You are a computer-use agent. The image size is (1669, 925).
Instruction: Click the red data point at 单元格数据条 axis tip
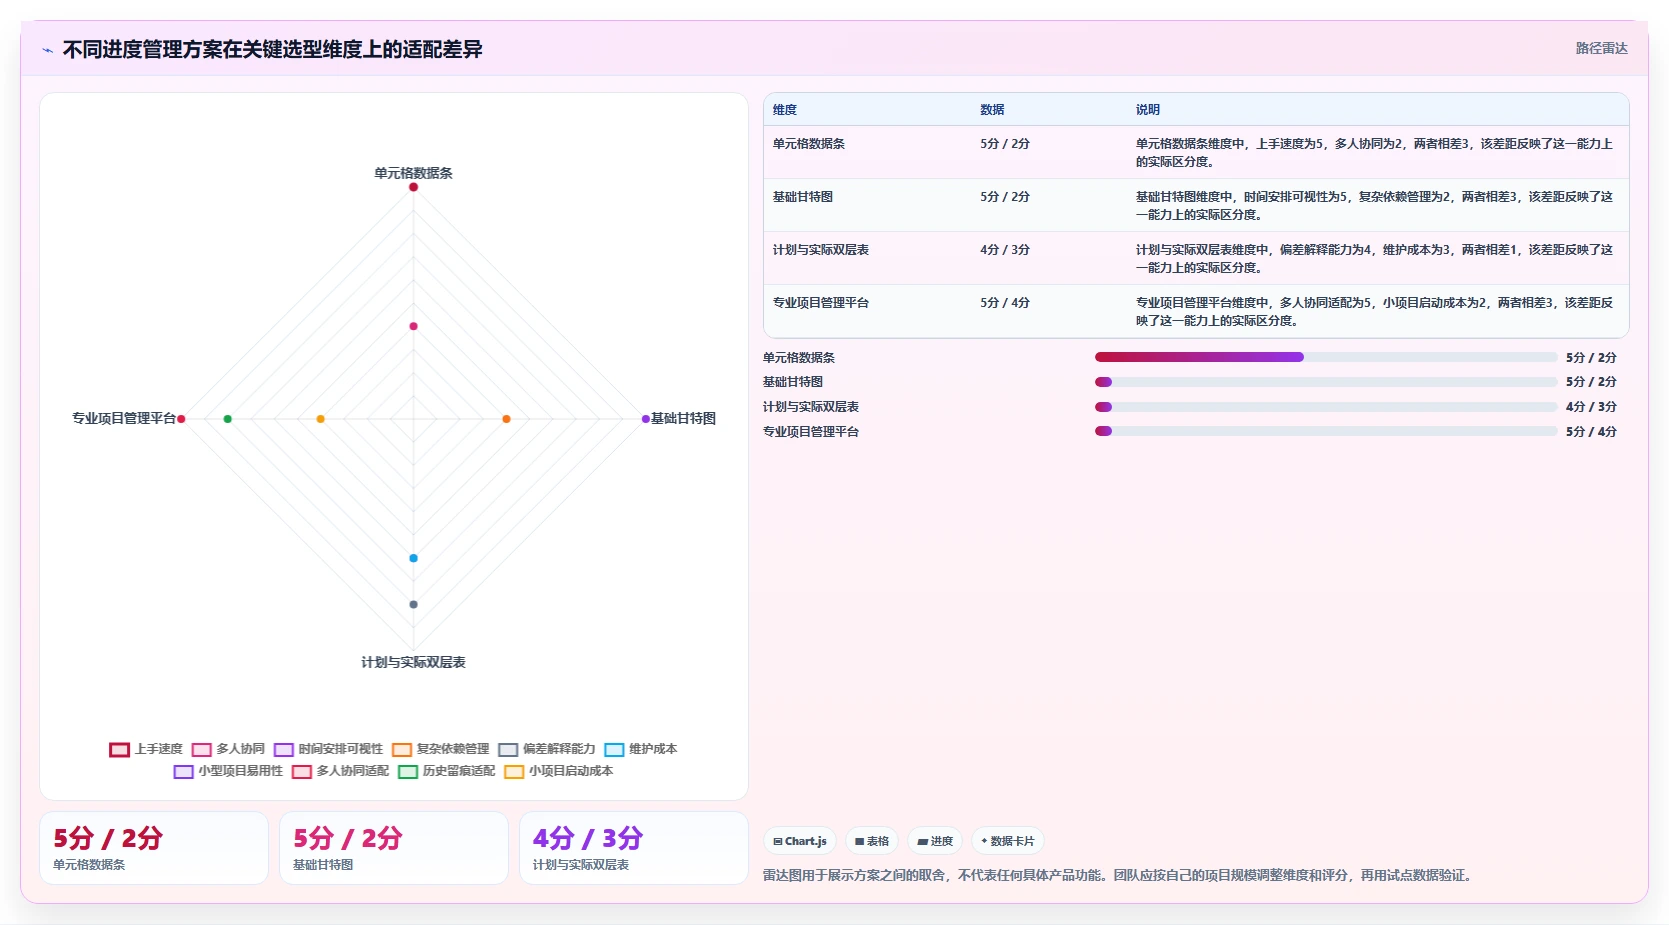(413, 187)
